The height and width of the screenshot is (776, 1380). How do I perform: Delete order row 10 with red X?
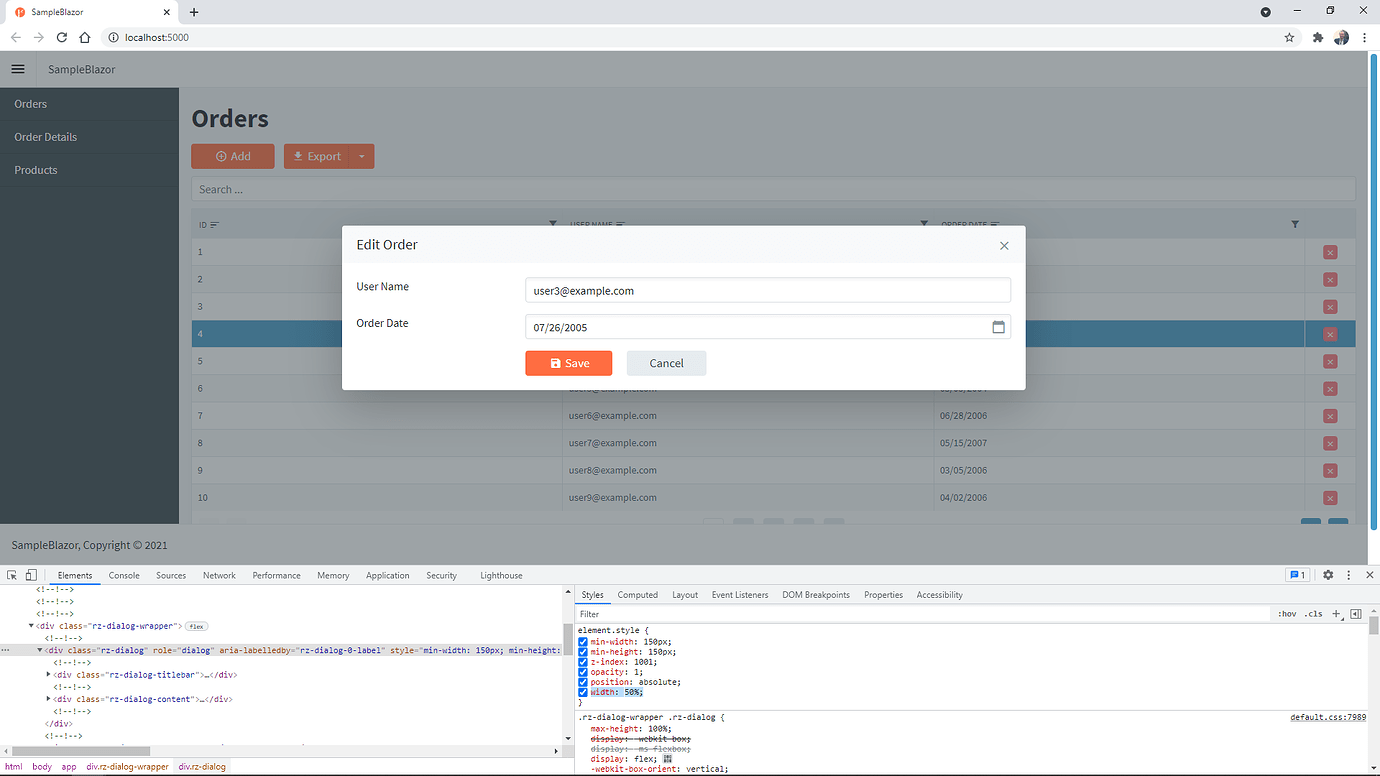click(1330, 498)
